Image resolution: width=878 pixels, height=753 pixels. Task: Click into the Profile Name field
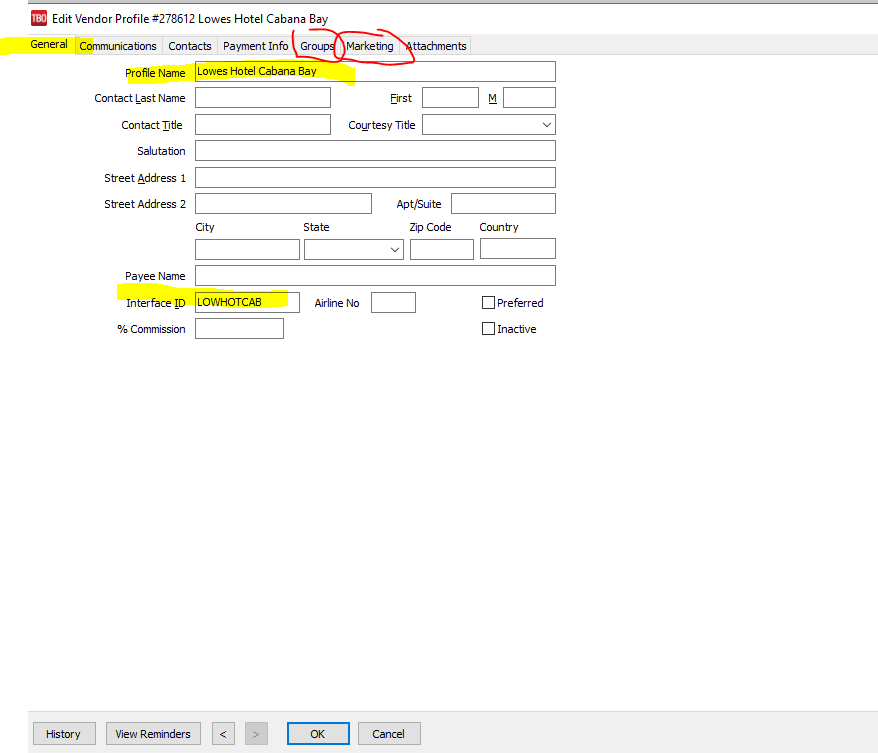(375, 72)
